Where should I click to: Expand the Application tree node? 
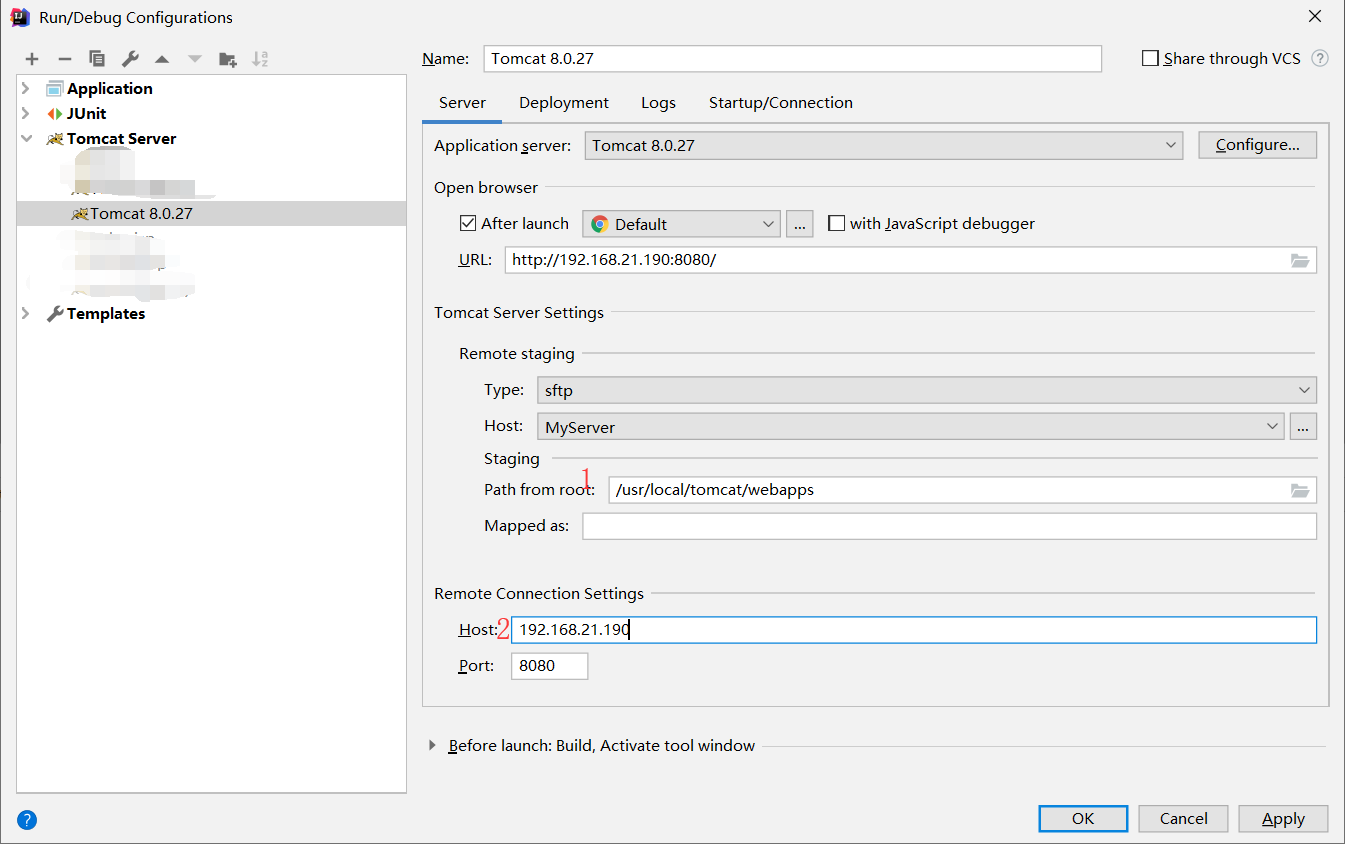click(x=26, y=88)
